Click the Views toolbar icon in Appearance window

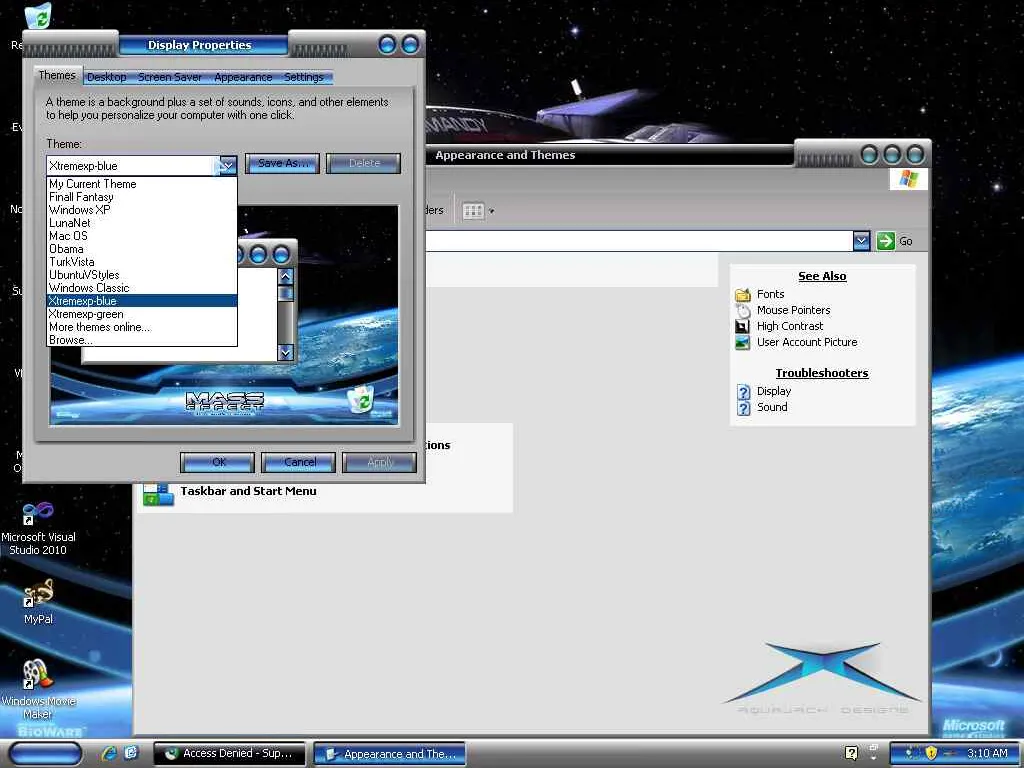473,211
